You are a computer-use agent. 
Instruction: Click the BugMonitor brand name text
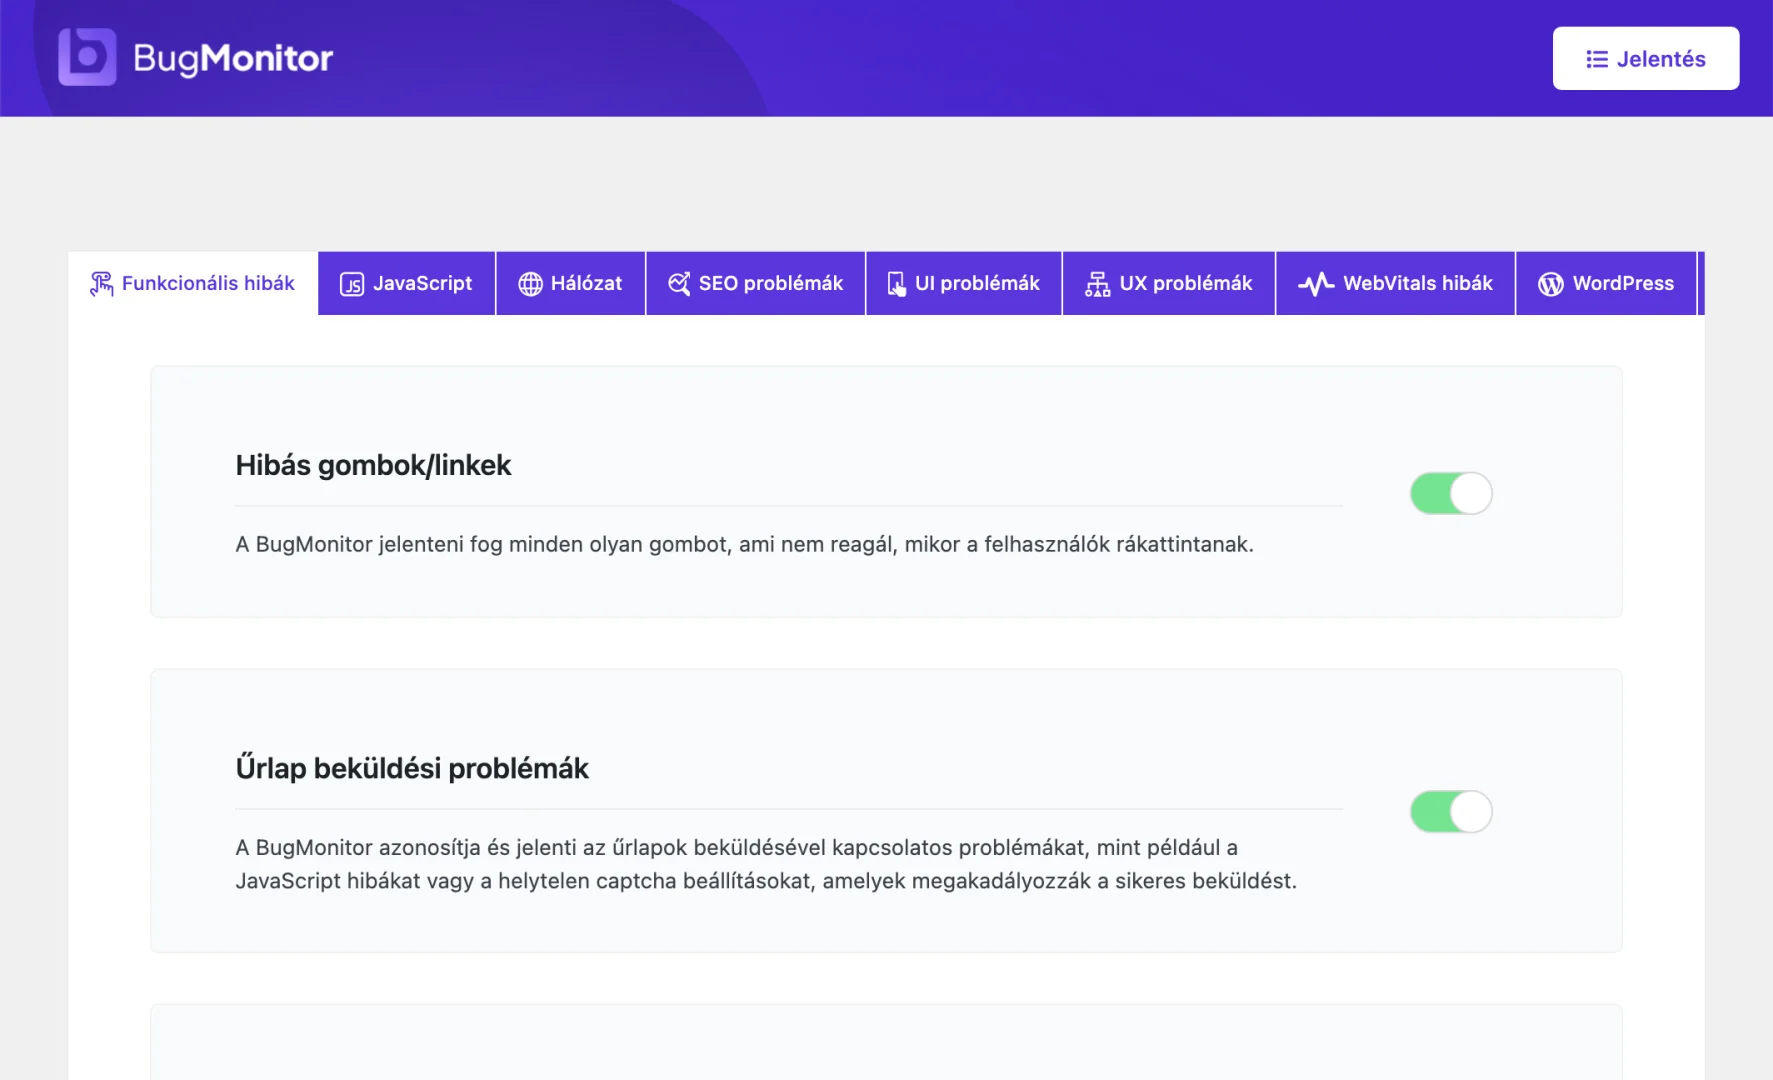tap(233, 59)
